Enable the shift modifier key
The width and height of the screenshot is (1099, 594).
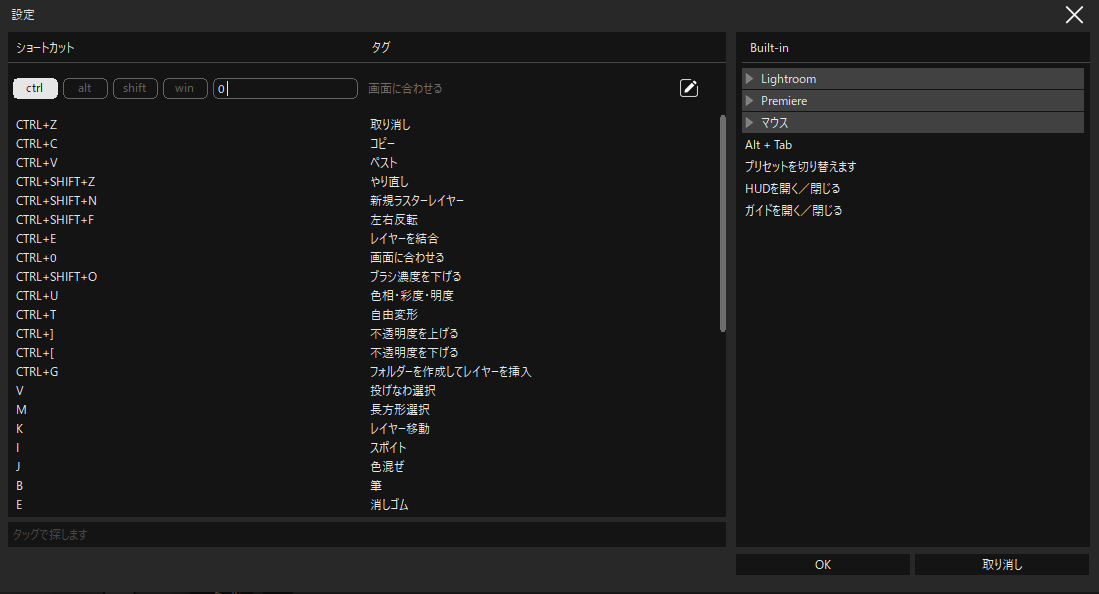pos(135,88)
